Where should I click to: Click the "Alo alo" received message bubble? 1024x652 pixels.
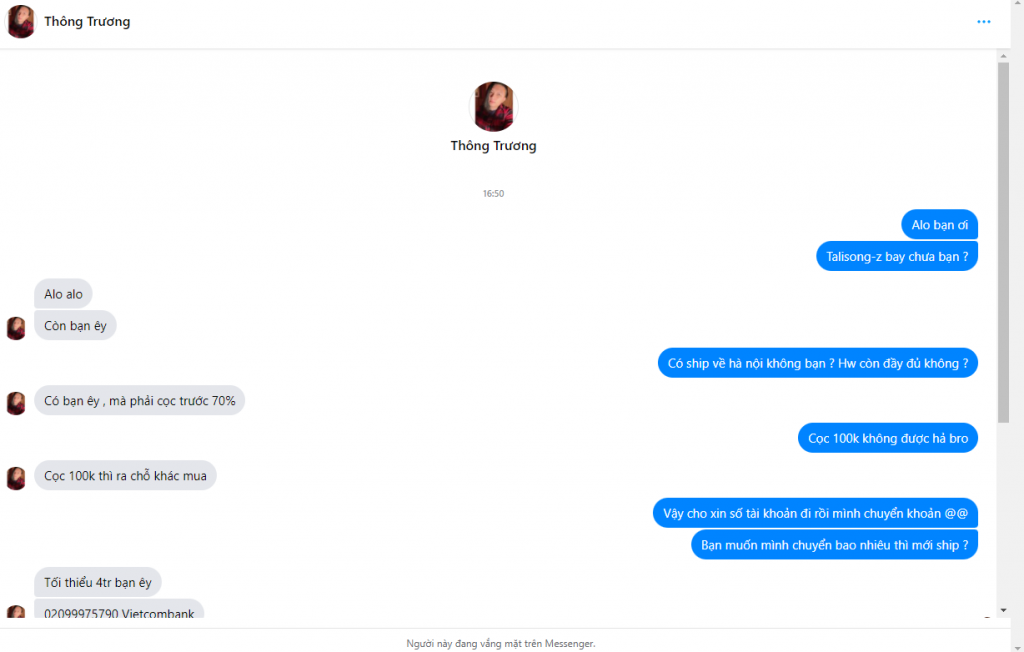click(63, 294)
